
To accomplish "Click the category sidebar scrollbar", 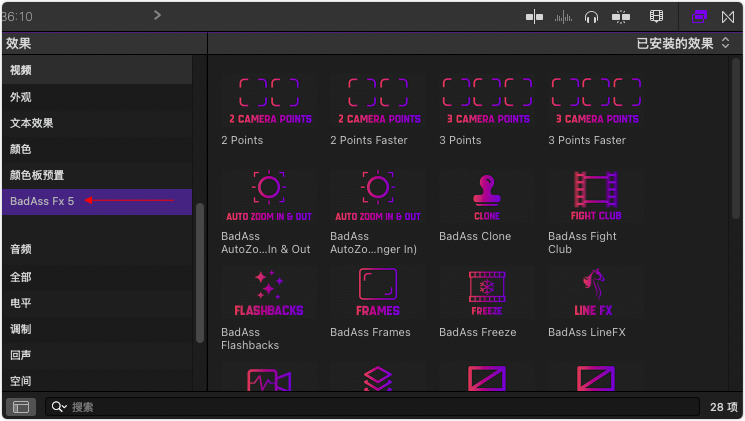I will 200,273.
